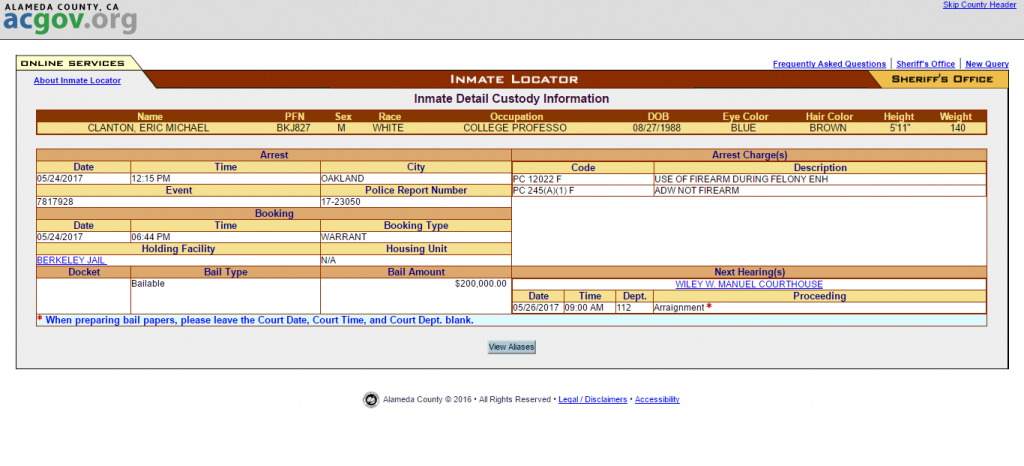Viewport: 1024px width, 466px height.
Task: Click the Alameda County seal in footer
Action: click(370, 400)
